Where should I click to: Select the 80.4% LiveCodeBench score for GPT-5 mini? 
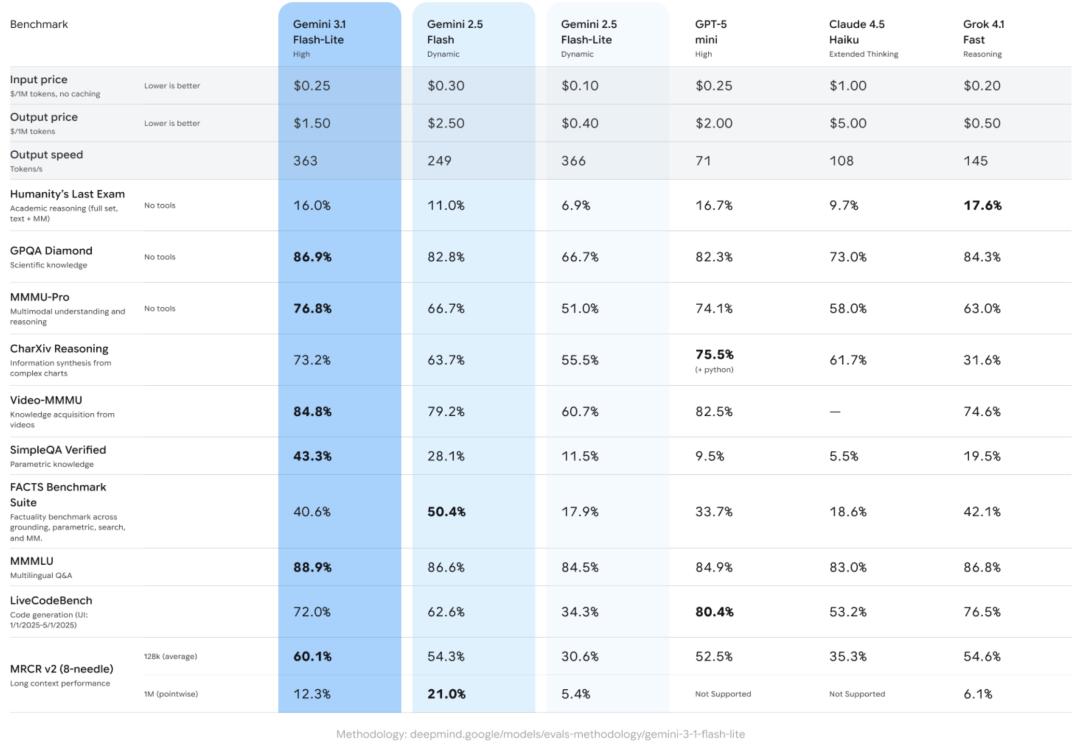coord(714,612)
